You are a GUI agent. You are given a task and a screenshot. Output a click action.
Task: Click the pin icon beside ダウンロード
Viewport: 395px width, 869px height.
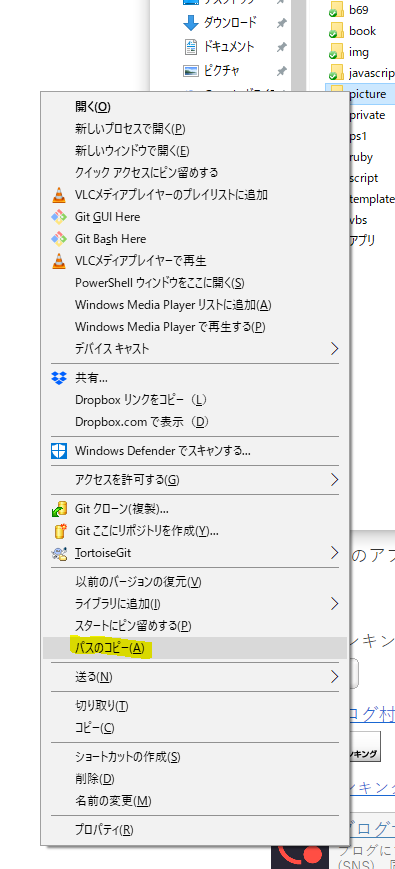[281, 23]
